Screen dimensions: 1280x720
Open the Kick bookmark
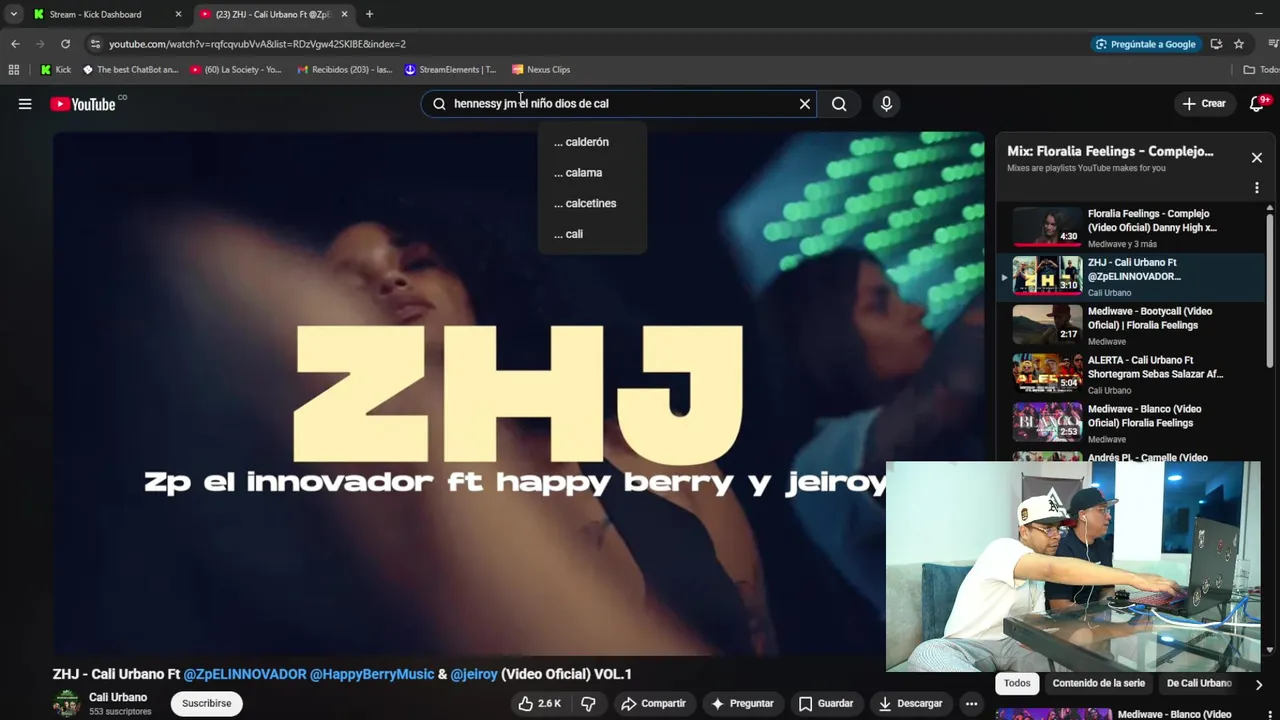point(56,70)
